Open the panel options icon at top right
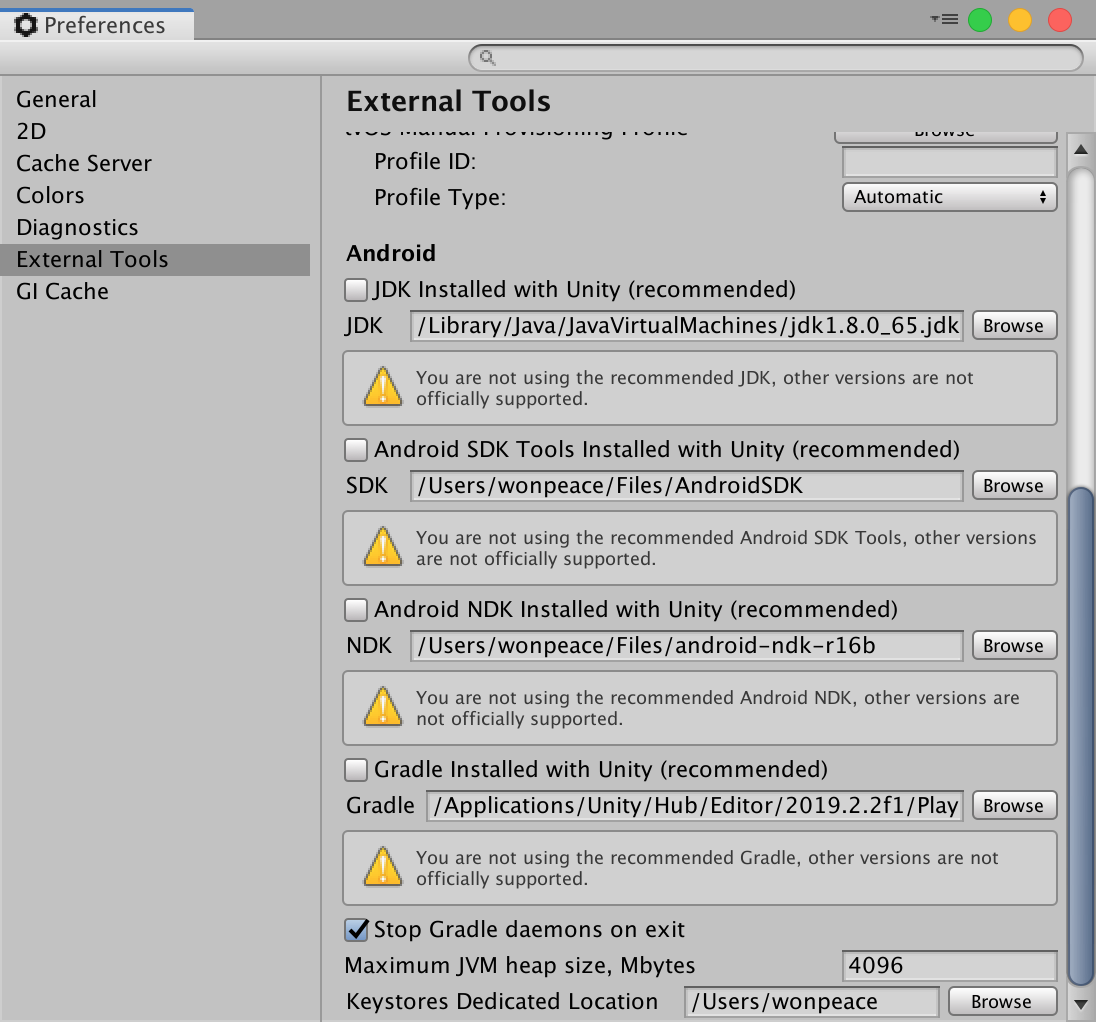Screen dimensions: 1096x1022 [944, 18]
